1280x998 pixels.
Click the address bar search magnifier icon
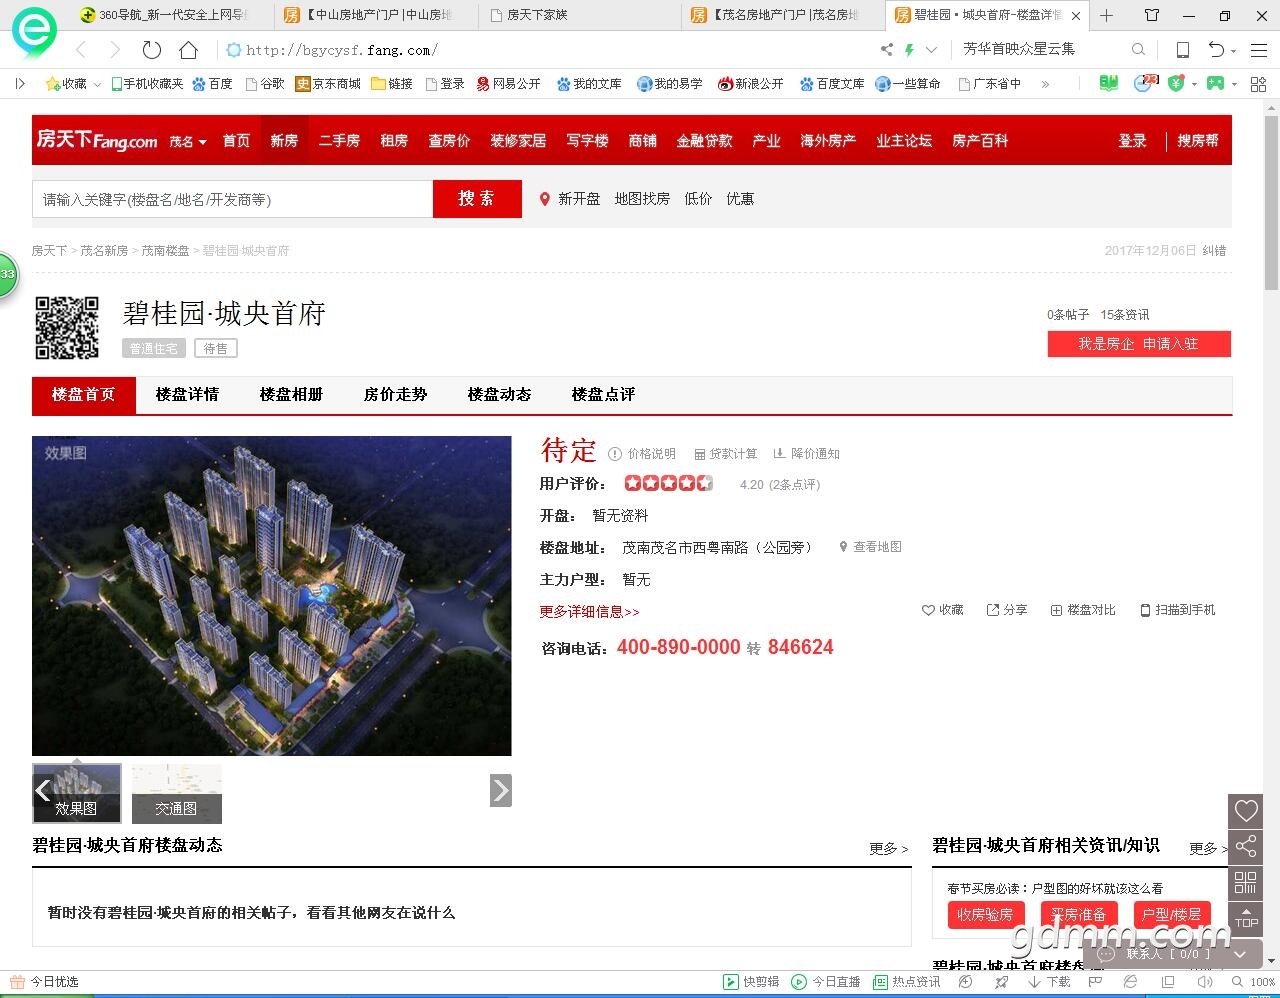tap(1138, 49)
